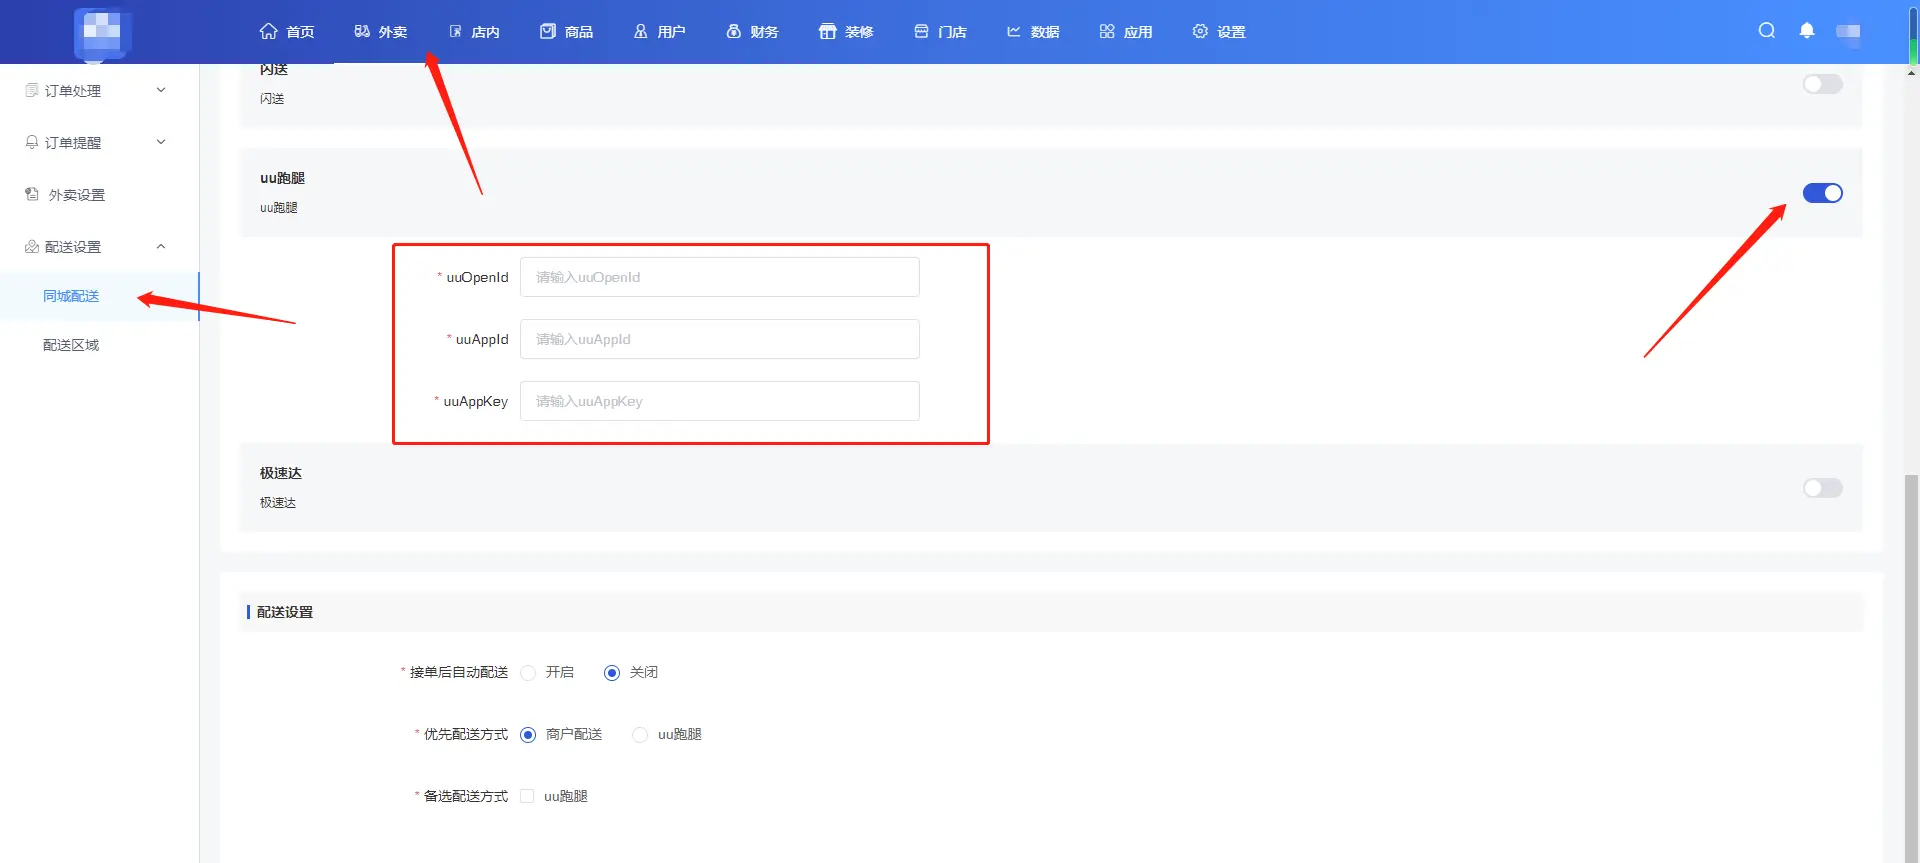Go to the 数据 chart tab

(x=1033, y=32)
